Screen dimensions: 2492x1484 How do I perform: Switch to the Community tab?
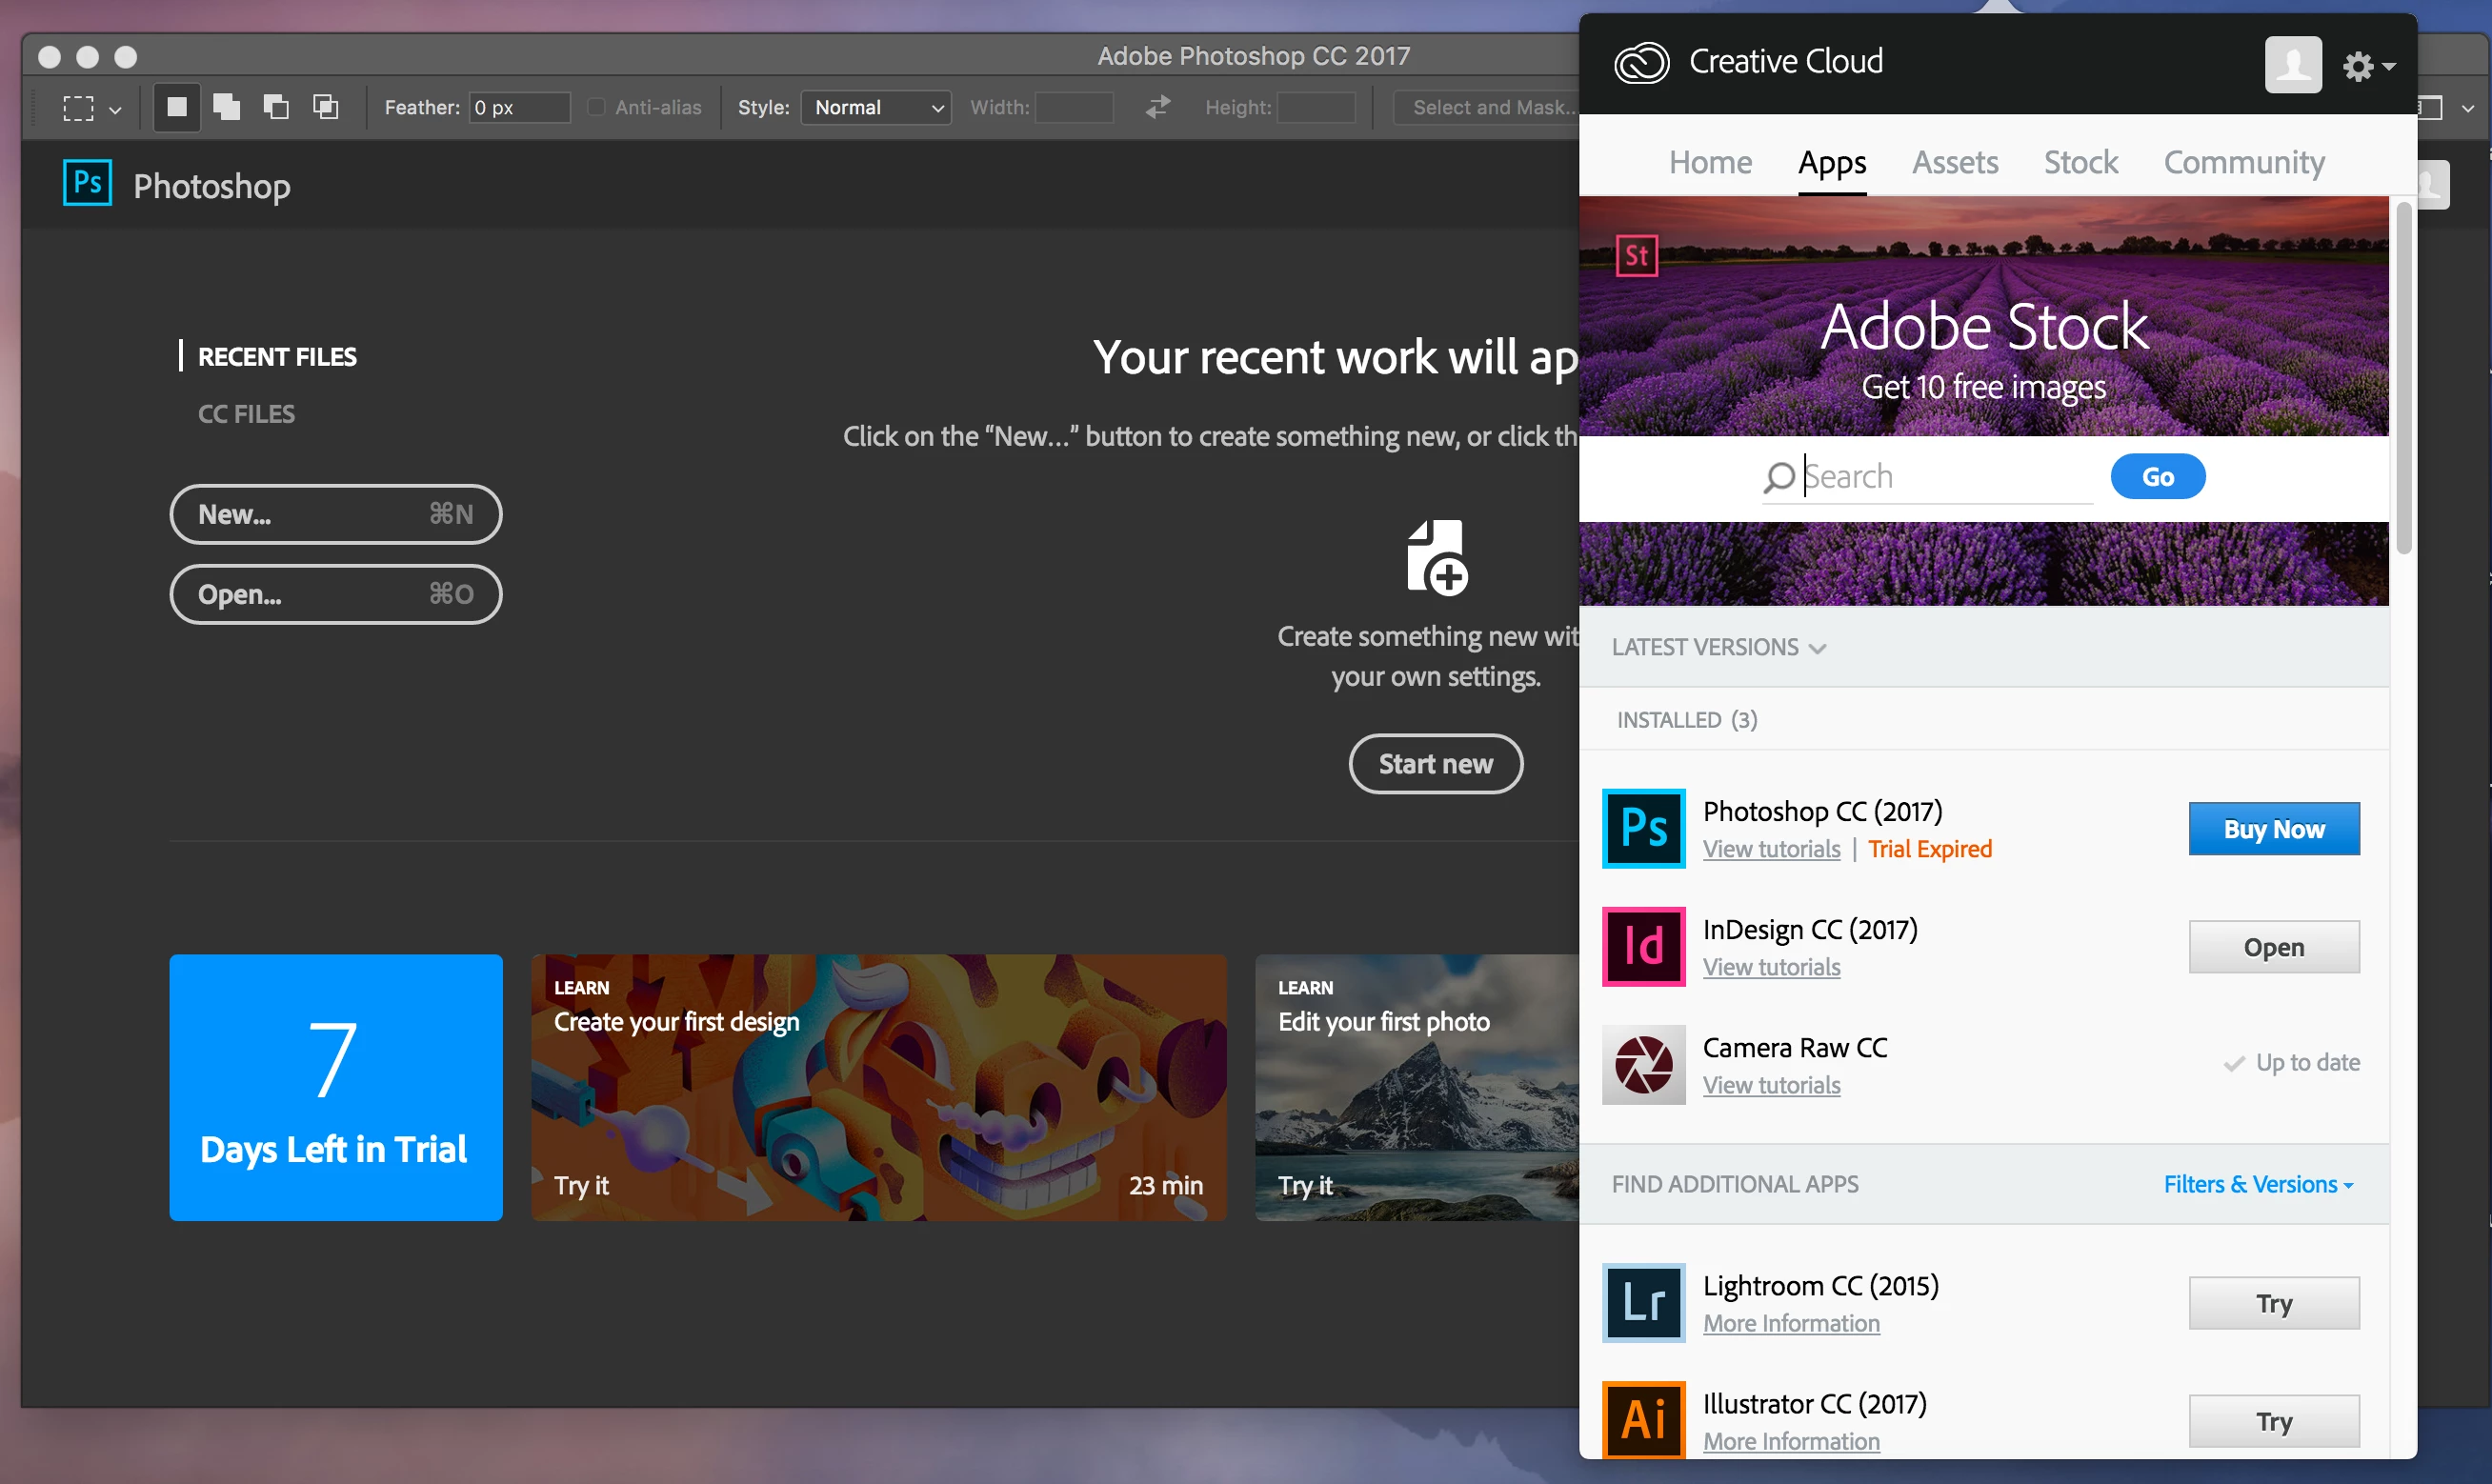pos(2243,162)
